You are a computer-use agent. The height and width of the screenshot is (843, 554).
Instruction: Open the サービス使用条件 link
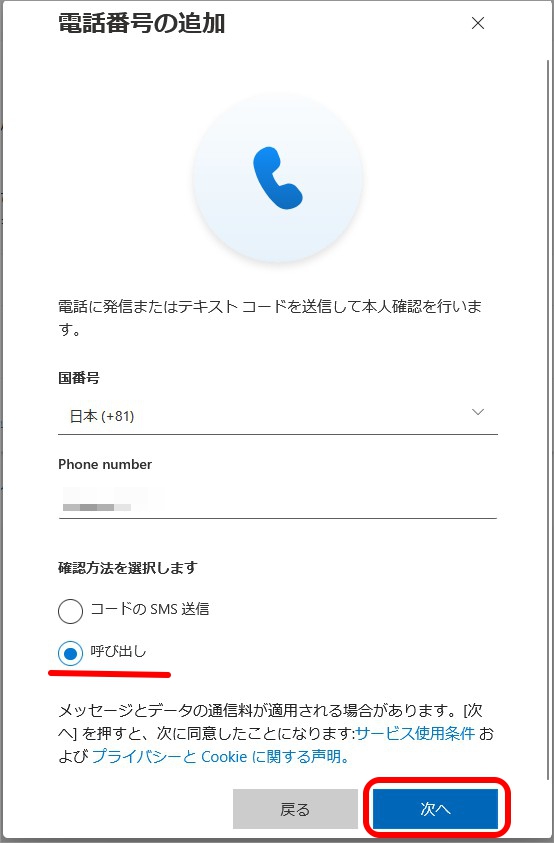(415, 733)
